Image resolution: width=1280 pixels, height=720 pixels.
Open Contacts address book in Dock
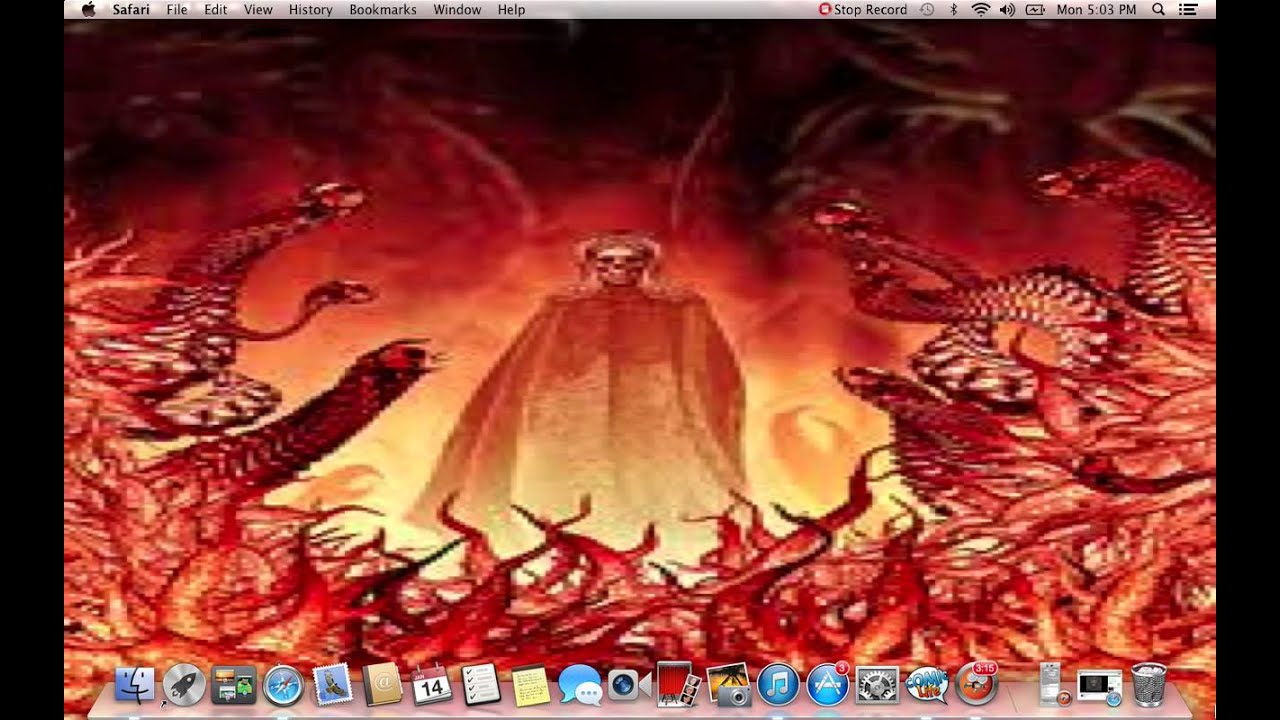pos(382,685)
